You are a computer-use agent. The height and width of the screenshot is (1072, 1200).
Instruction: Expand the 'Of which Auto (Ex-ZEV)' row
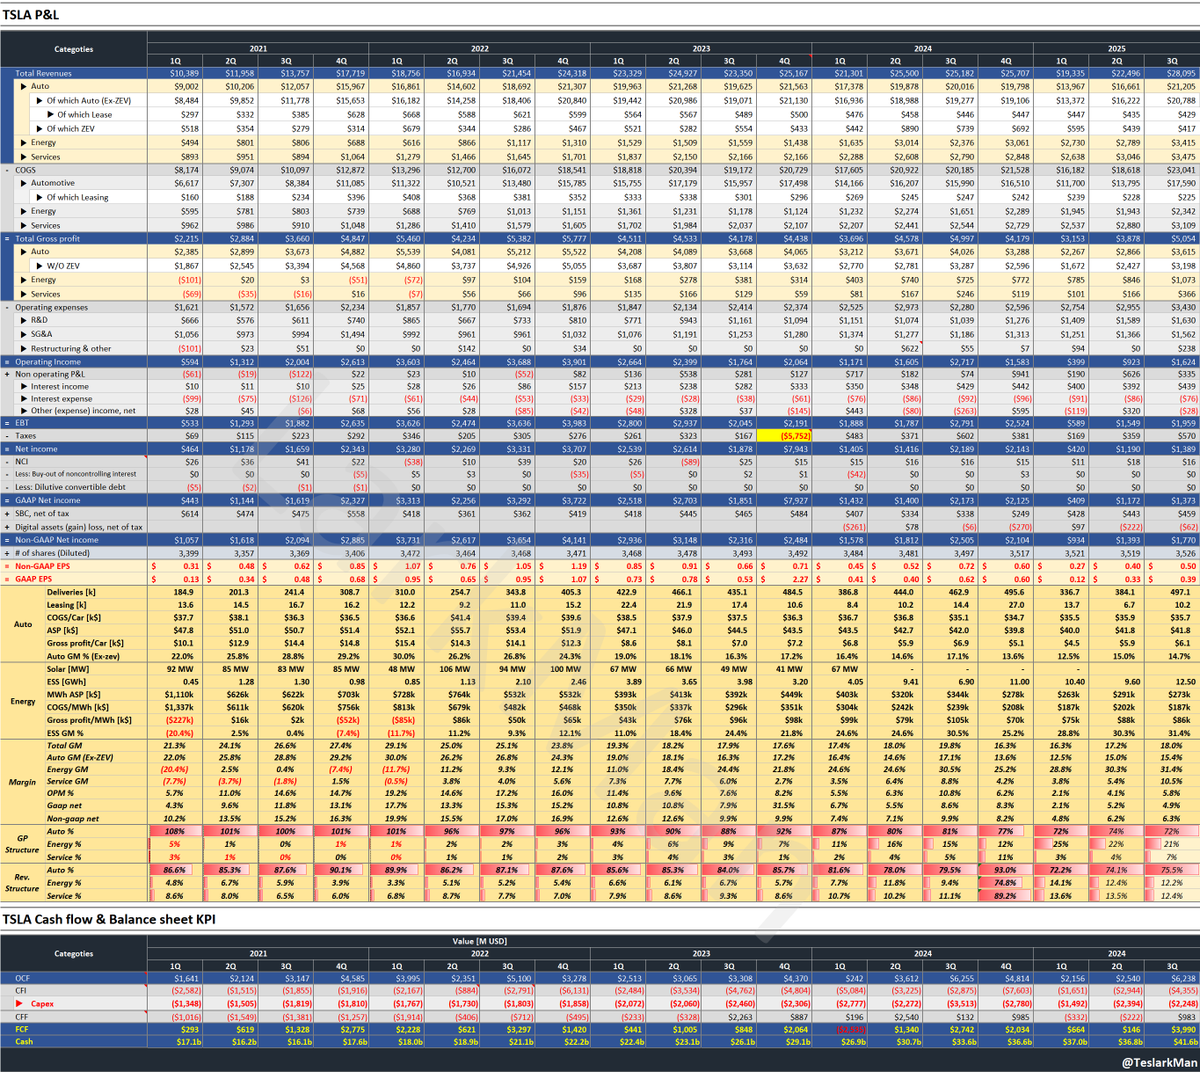tap(41, 101)
